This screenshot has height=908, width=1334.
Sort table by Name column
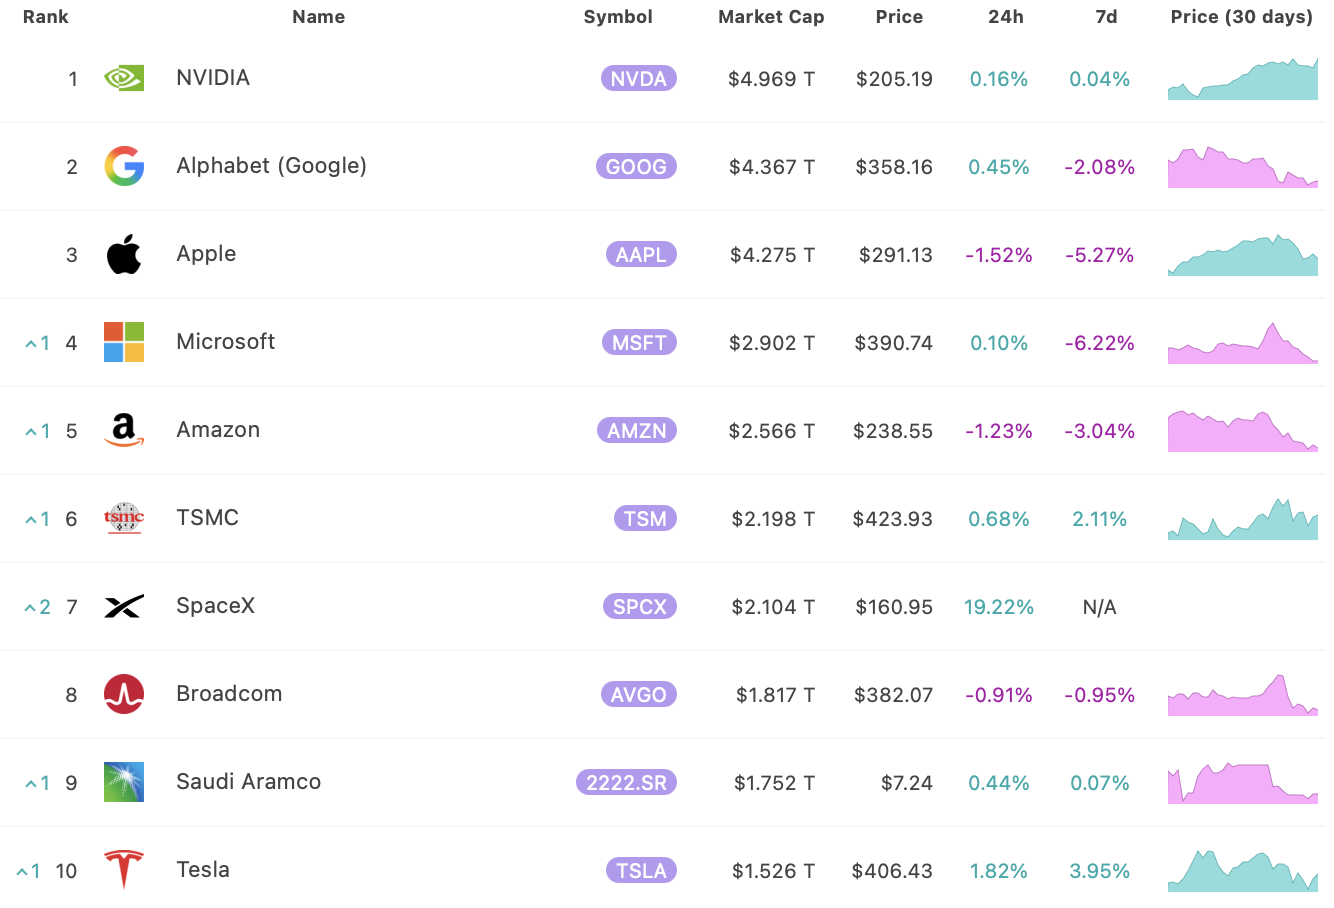pyautogui.click(x=319, y=17)
